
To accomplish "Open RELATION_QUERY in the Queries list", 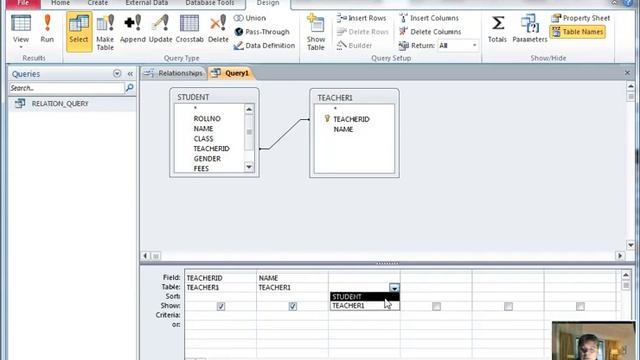I will pos(60,104).
